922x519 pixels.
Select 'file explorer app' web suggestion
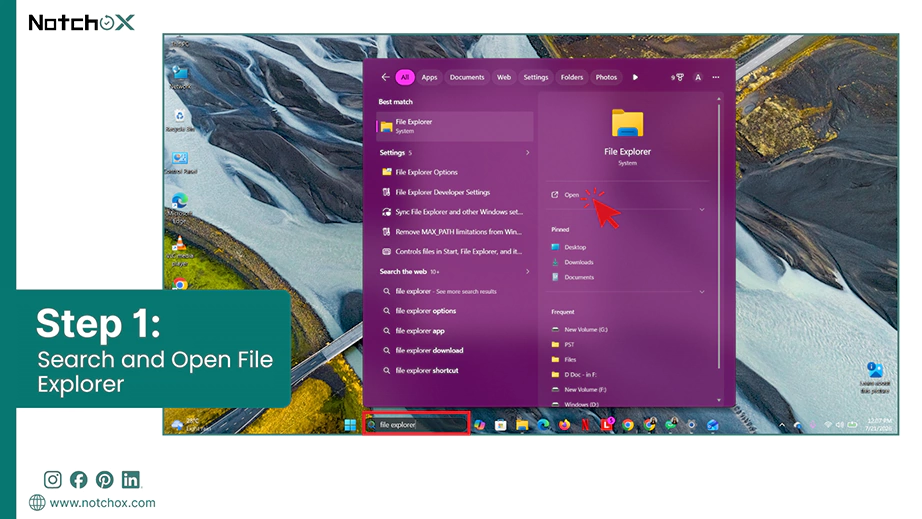pyautogui.click(x=455, y=331)
